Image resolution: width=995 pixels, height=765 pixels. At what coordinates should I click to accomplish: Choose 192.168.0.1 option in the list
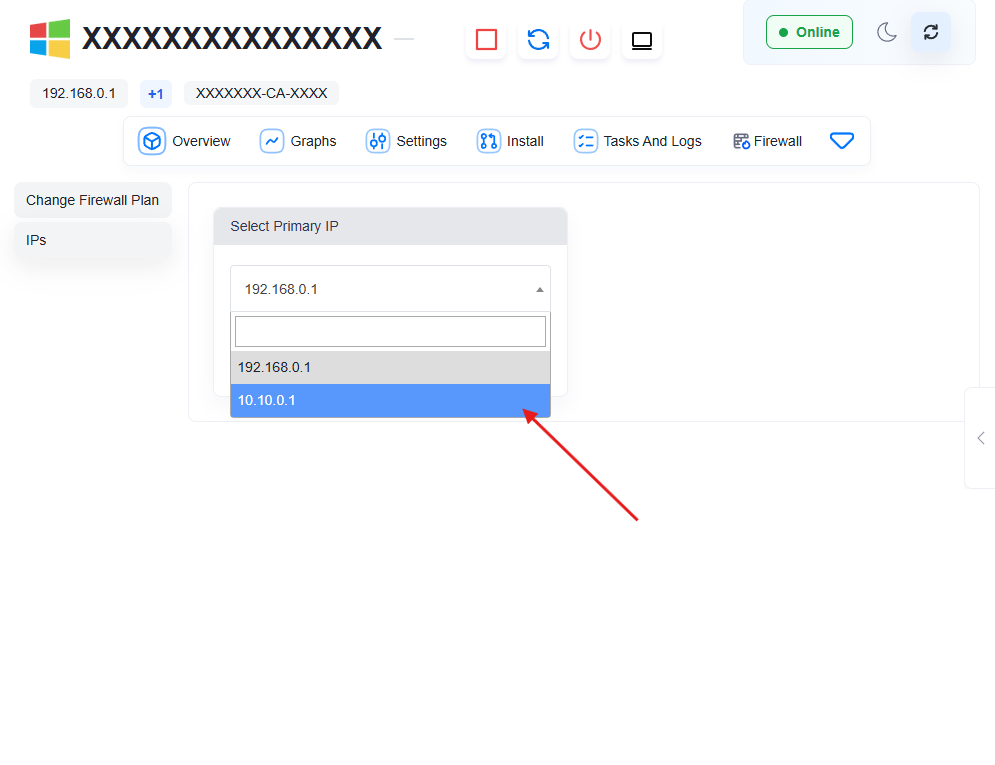(x=390, y=367)
